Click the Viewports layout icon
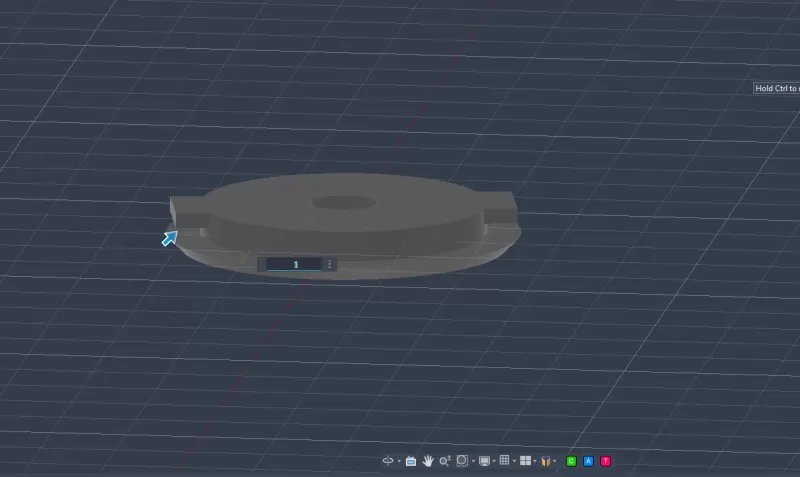 coord(525,461)
